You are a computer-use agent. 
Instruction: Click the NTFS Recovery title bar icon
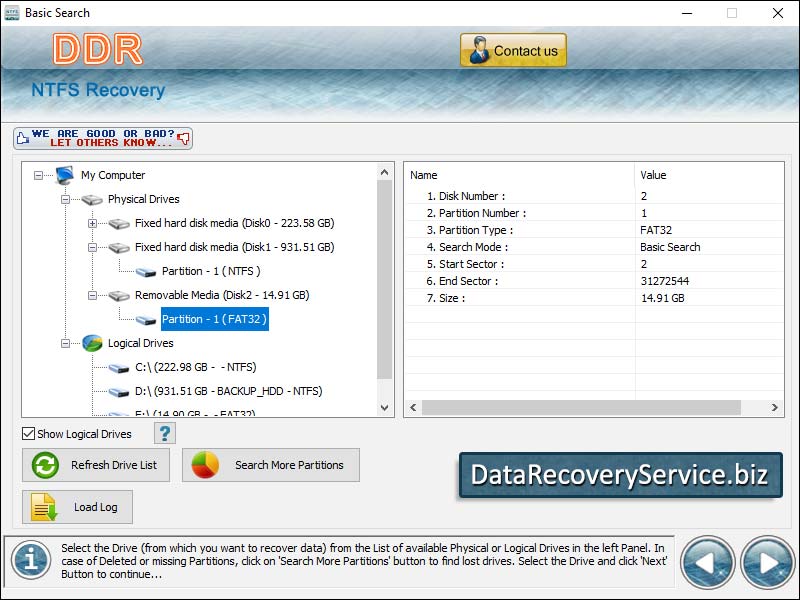(12, 13)
